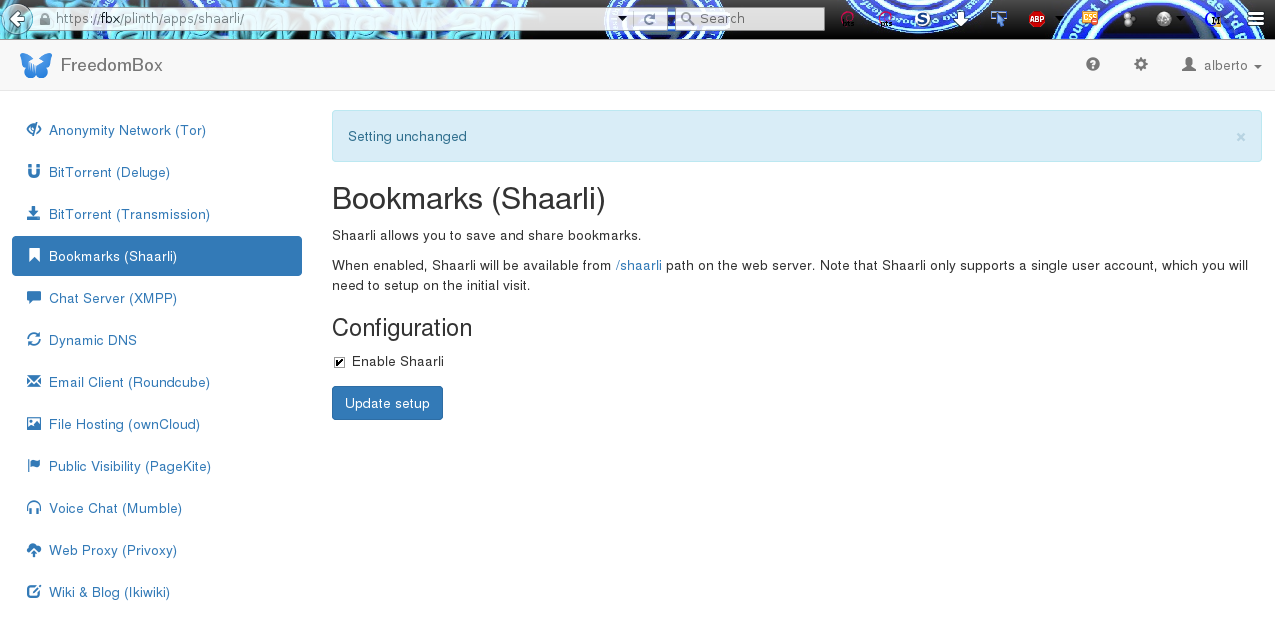The image size is (1275, 628).
Task: Click the Transmission download arrow icon
Action: coord(34,214)
